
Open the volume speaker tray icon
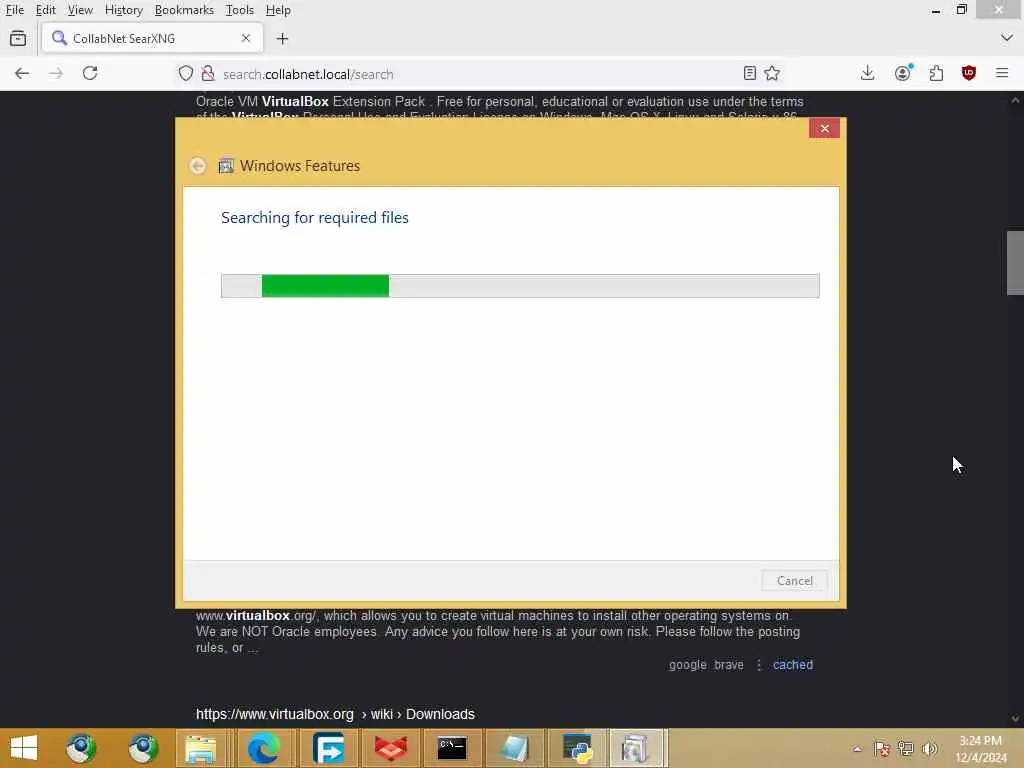click(929, 749)
